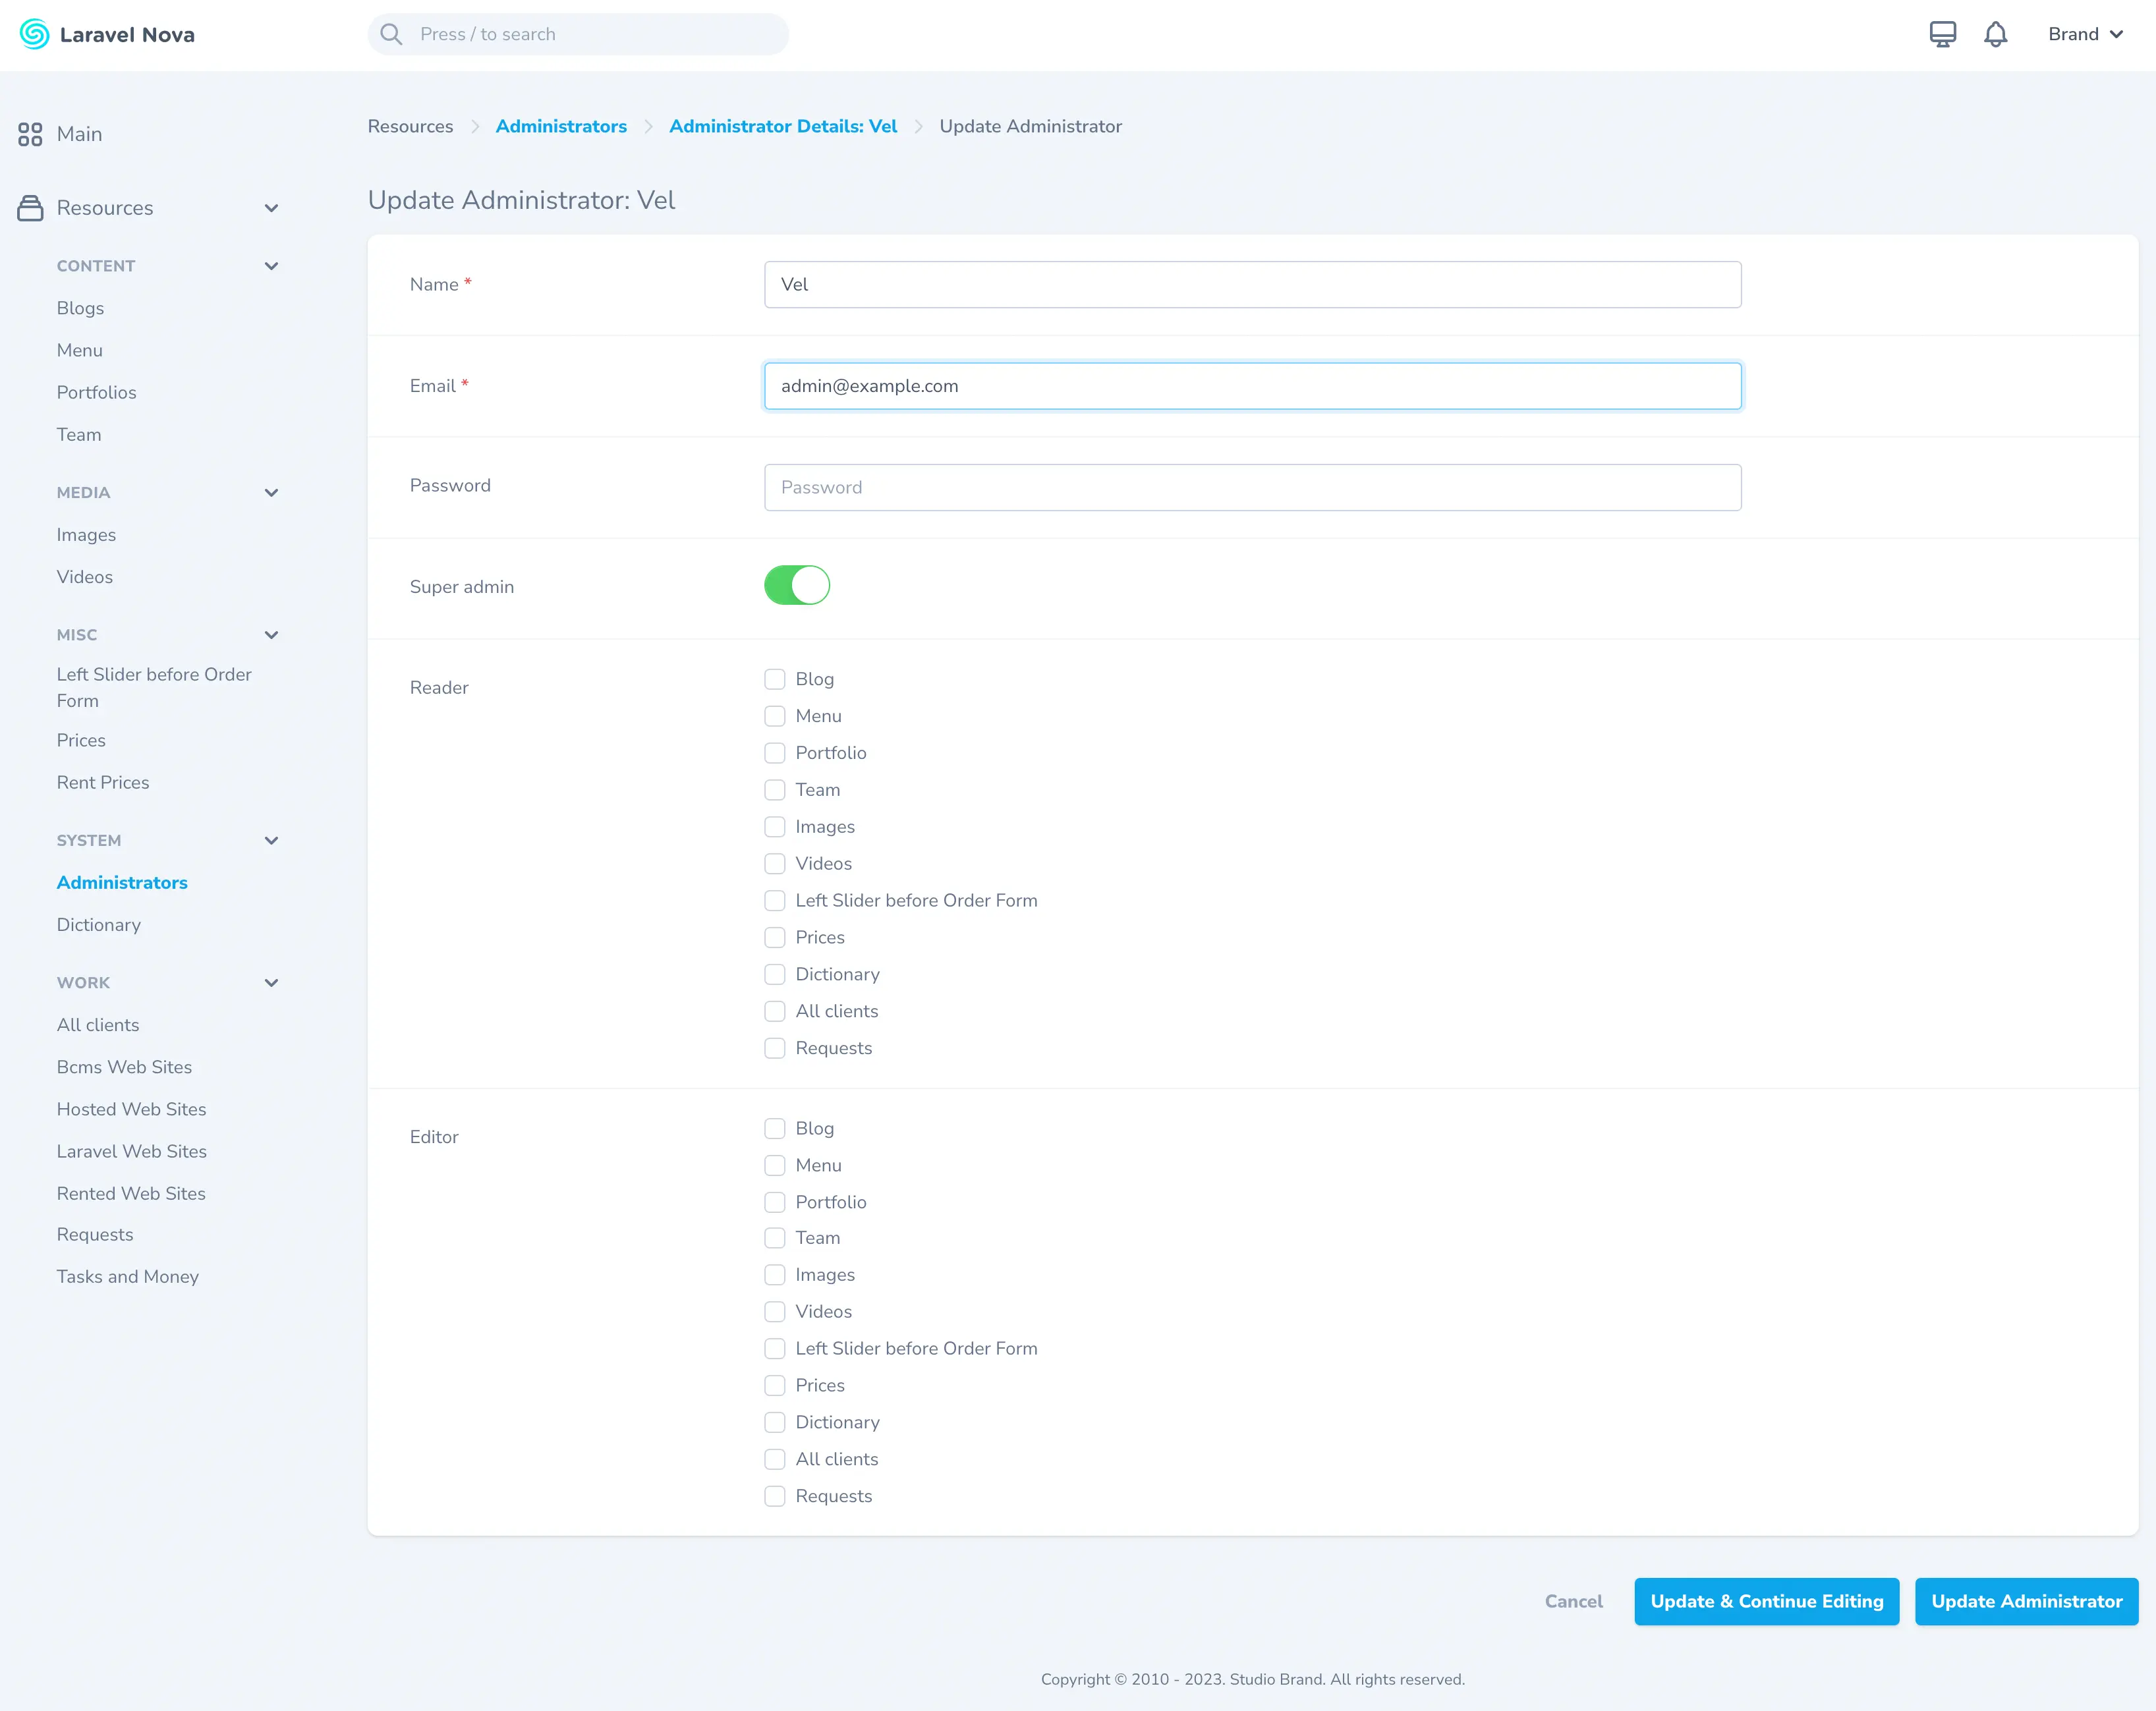Open notifications via the bell icon
This screenshot has height=1711, width=2156.
1996,34
